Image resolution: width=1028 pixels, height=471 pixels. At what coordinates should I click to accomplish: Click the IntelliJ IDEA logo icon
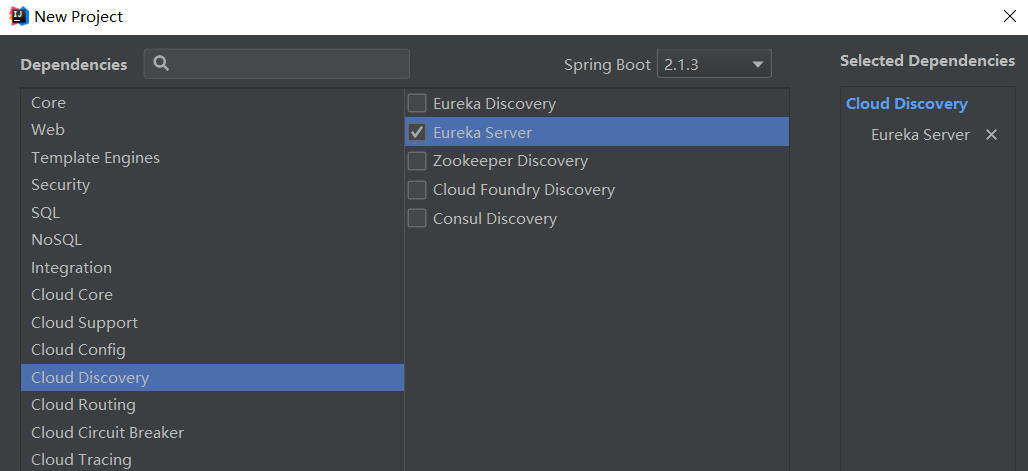tap(19, 16)
